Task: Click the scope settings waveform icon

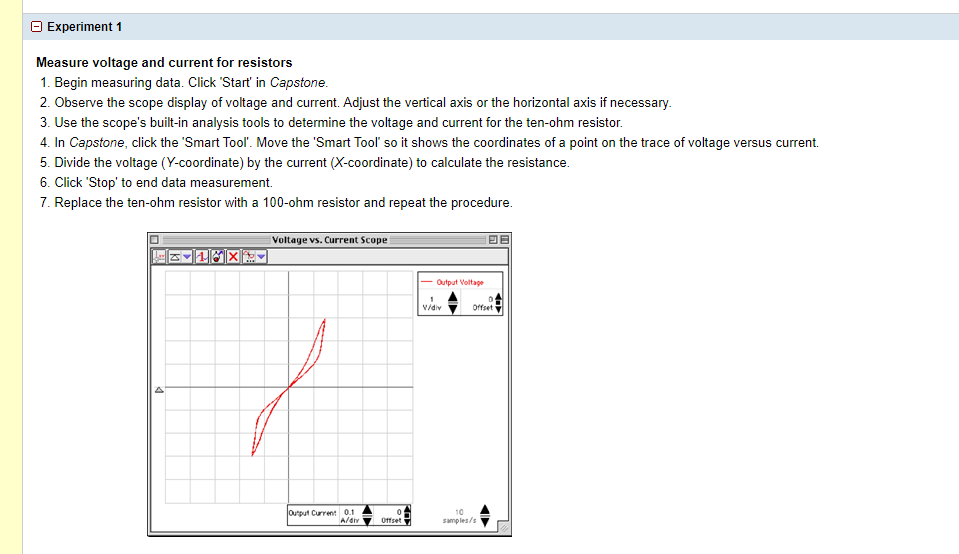Action: (x=249, y=257)
